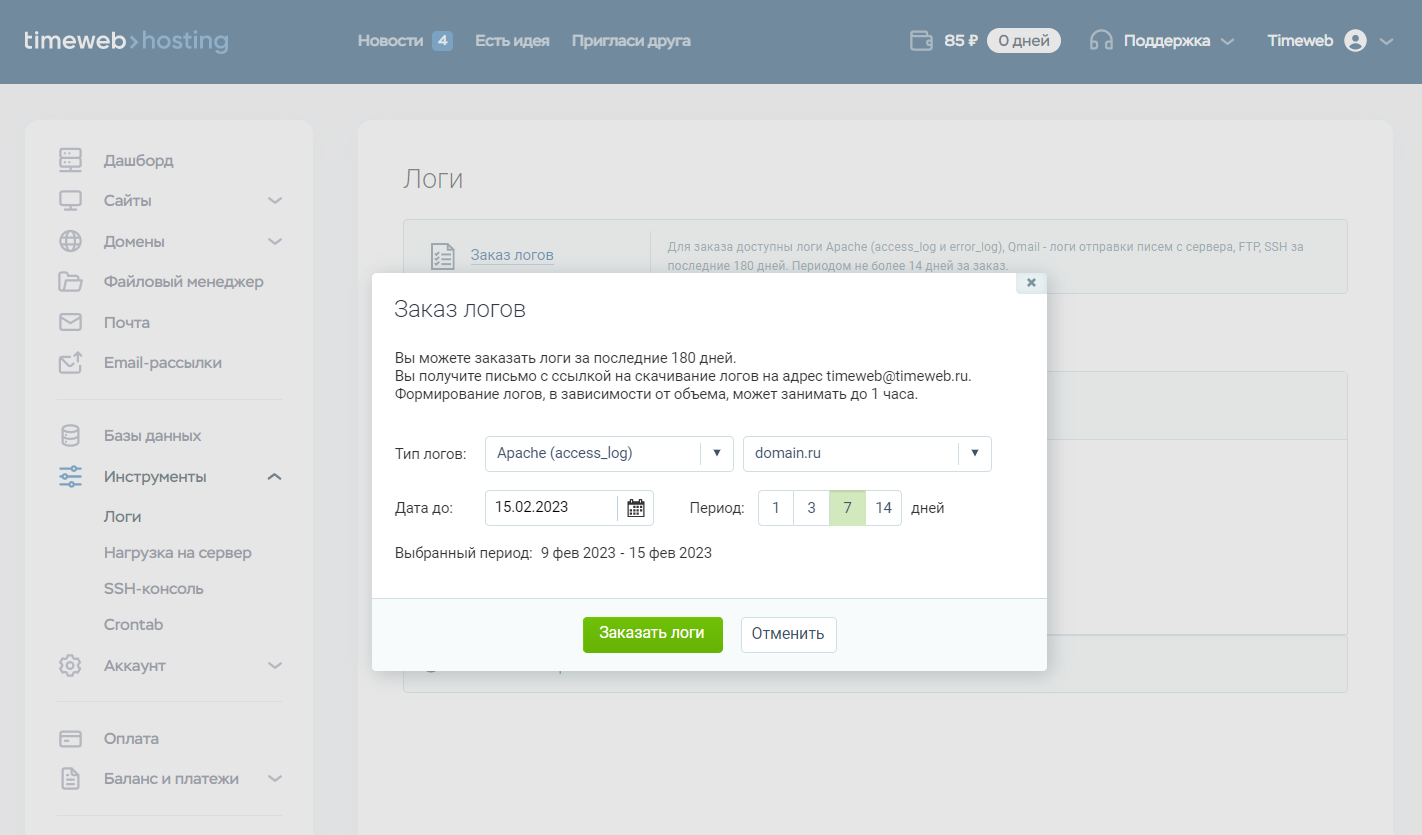Click the Отменить button
Screen dimensions: 1422x835
point(788,634)
